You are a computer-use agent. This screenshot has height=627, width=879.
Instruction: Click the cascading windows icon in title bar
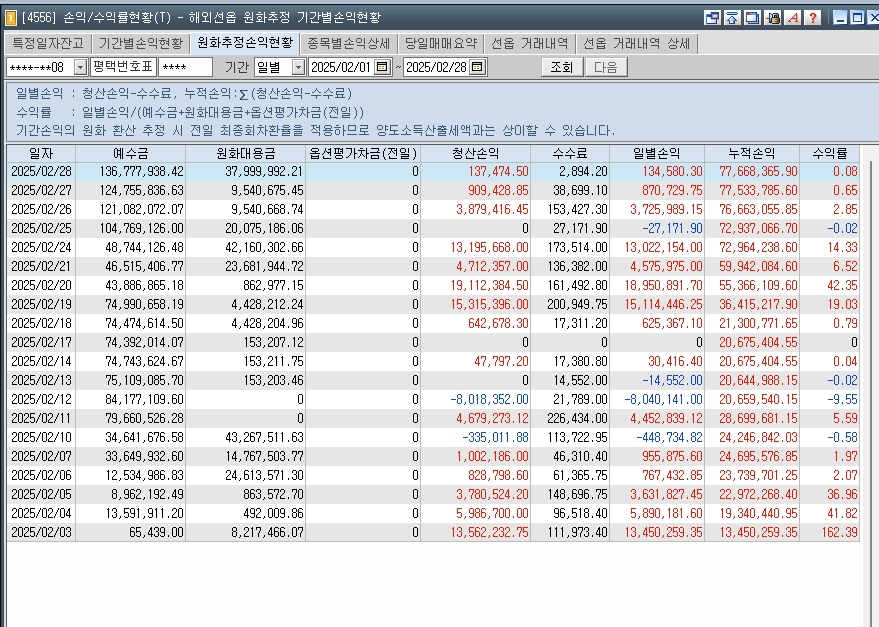pyautogui.click(x=752, y=18)
